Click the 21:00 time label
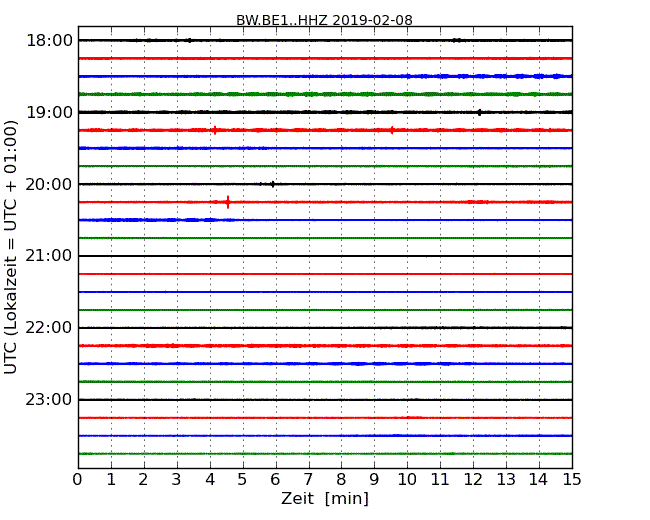Screen dimensions: 650x520 click(49, 256)
